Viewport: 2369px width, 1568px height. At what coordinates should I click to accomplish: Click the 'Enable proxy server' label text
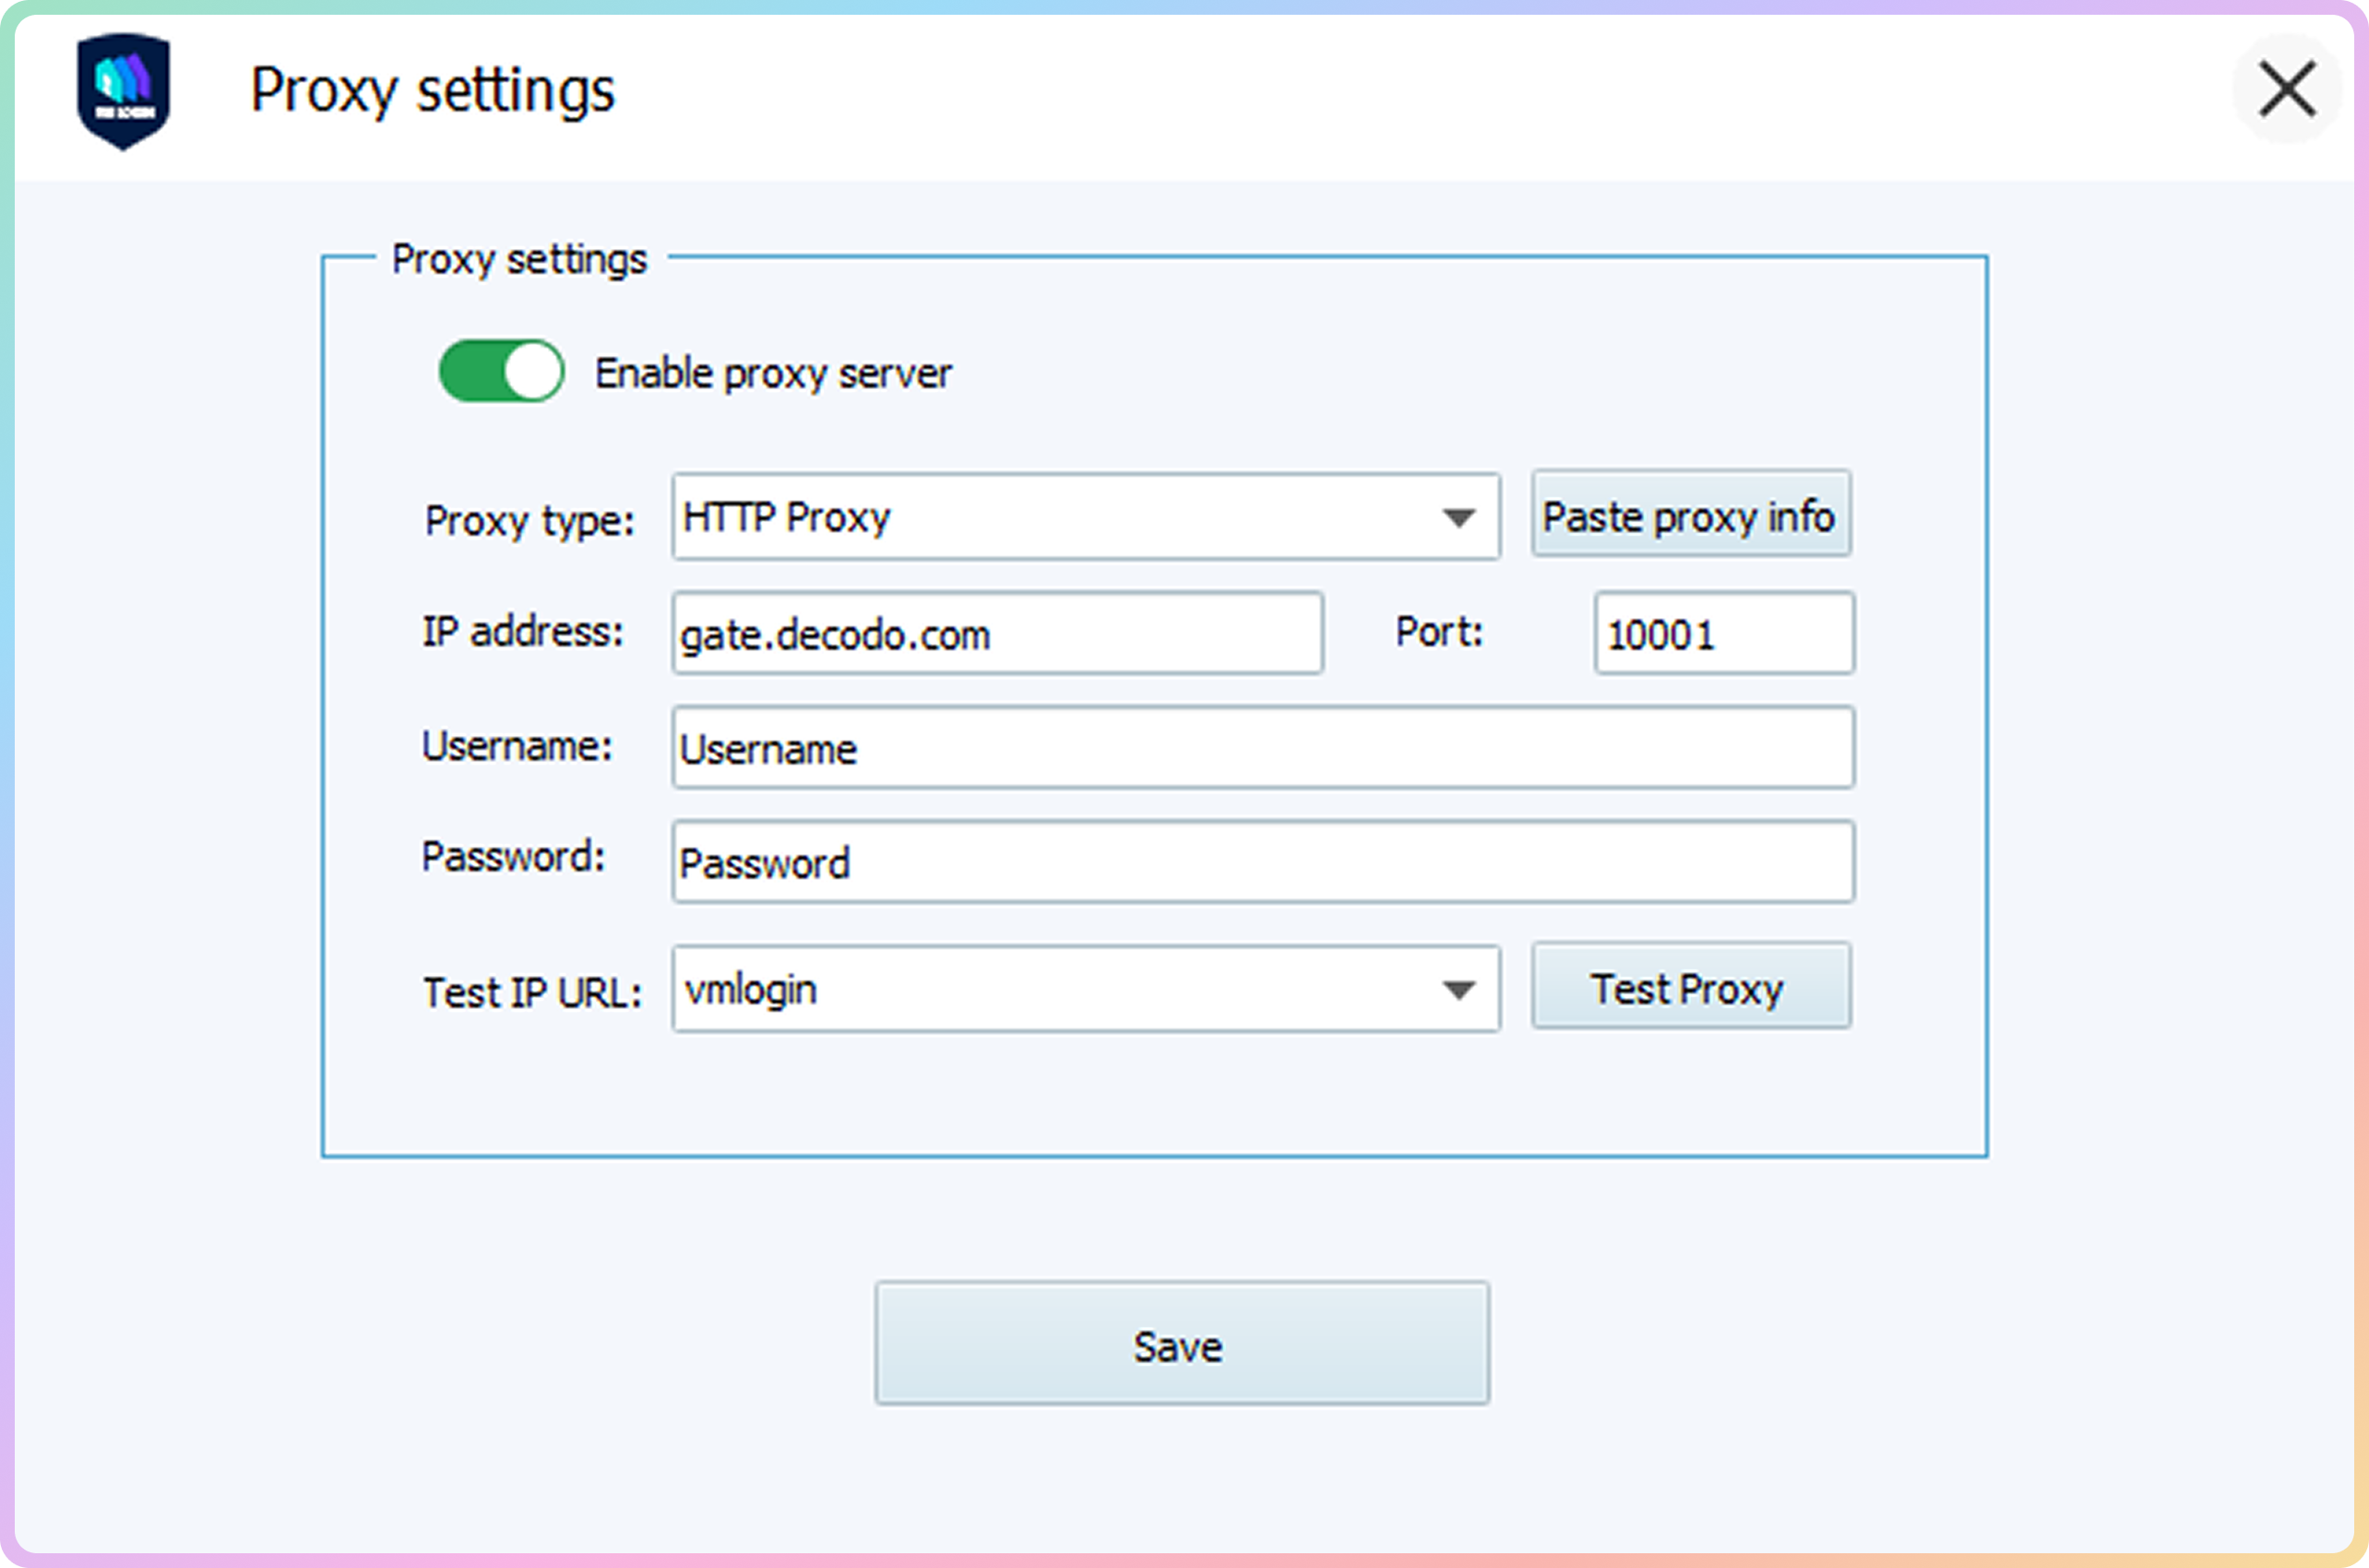click(772, 374)
